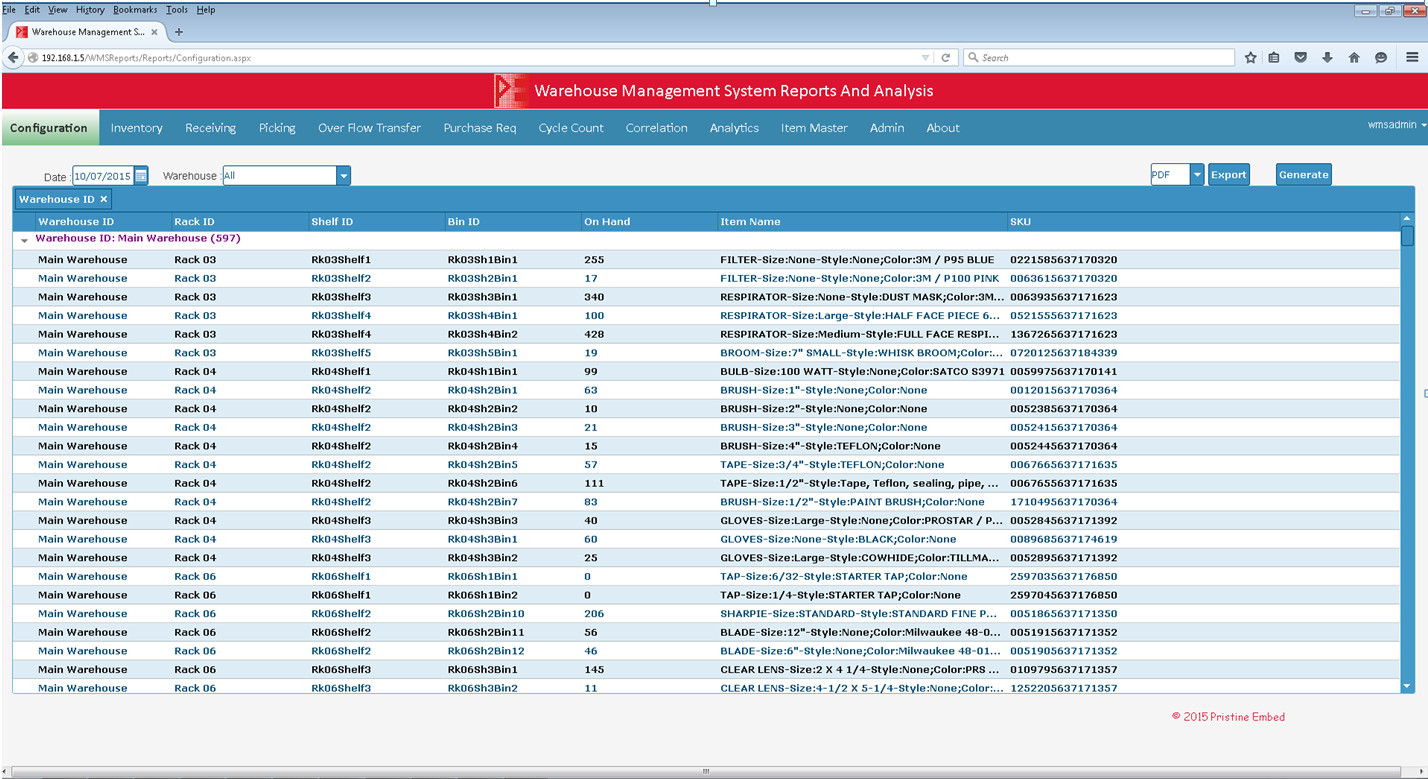1428x779 pixels.
Task: Click SKU 0063615637170320
Action: 1063,279
